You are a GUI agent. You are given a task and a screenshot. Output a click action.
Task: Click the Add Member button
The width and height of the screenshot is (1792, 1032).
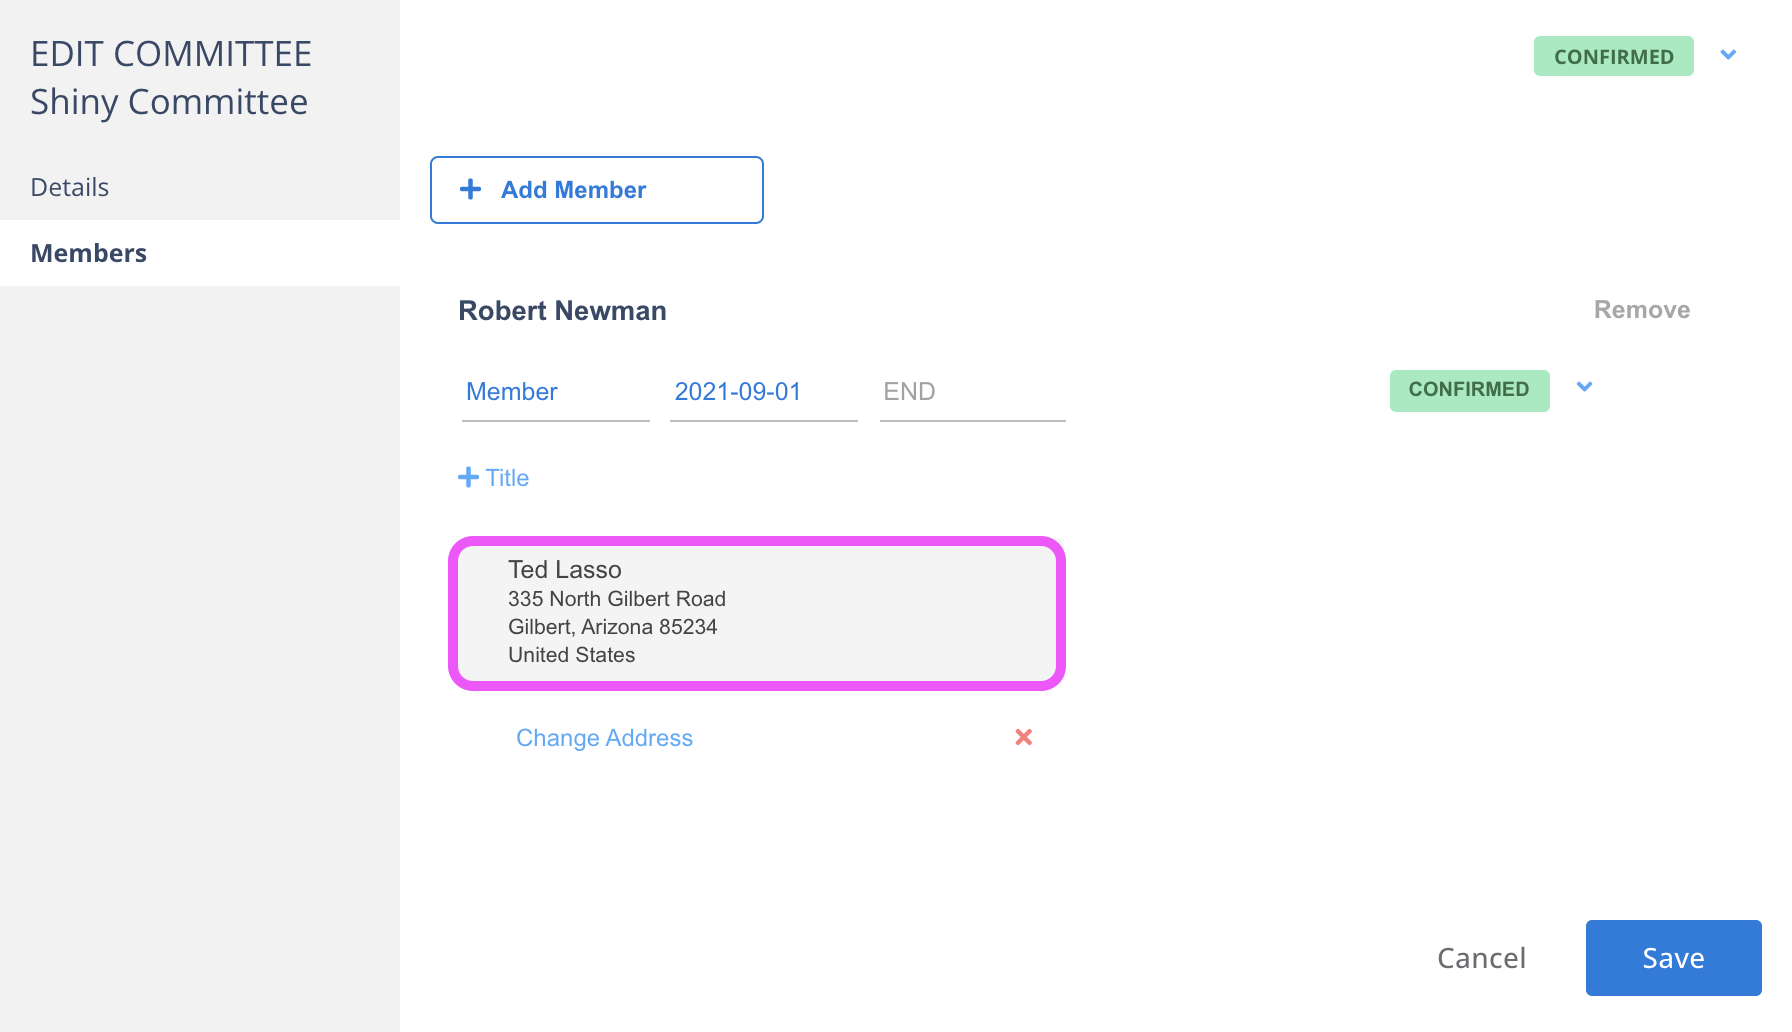(597, 190)
